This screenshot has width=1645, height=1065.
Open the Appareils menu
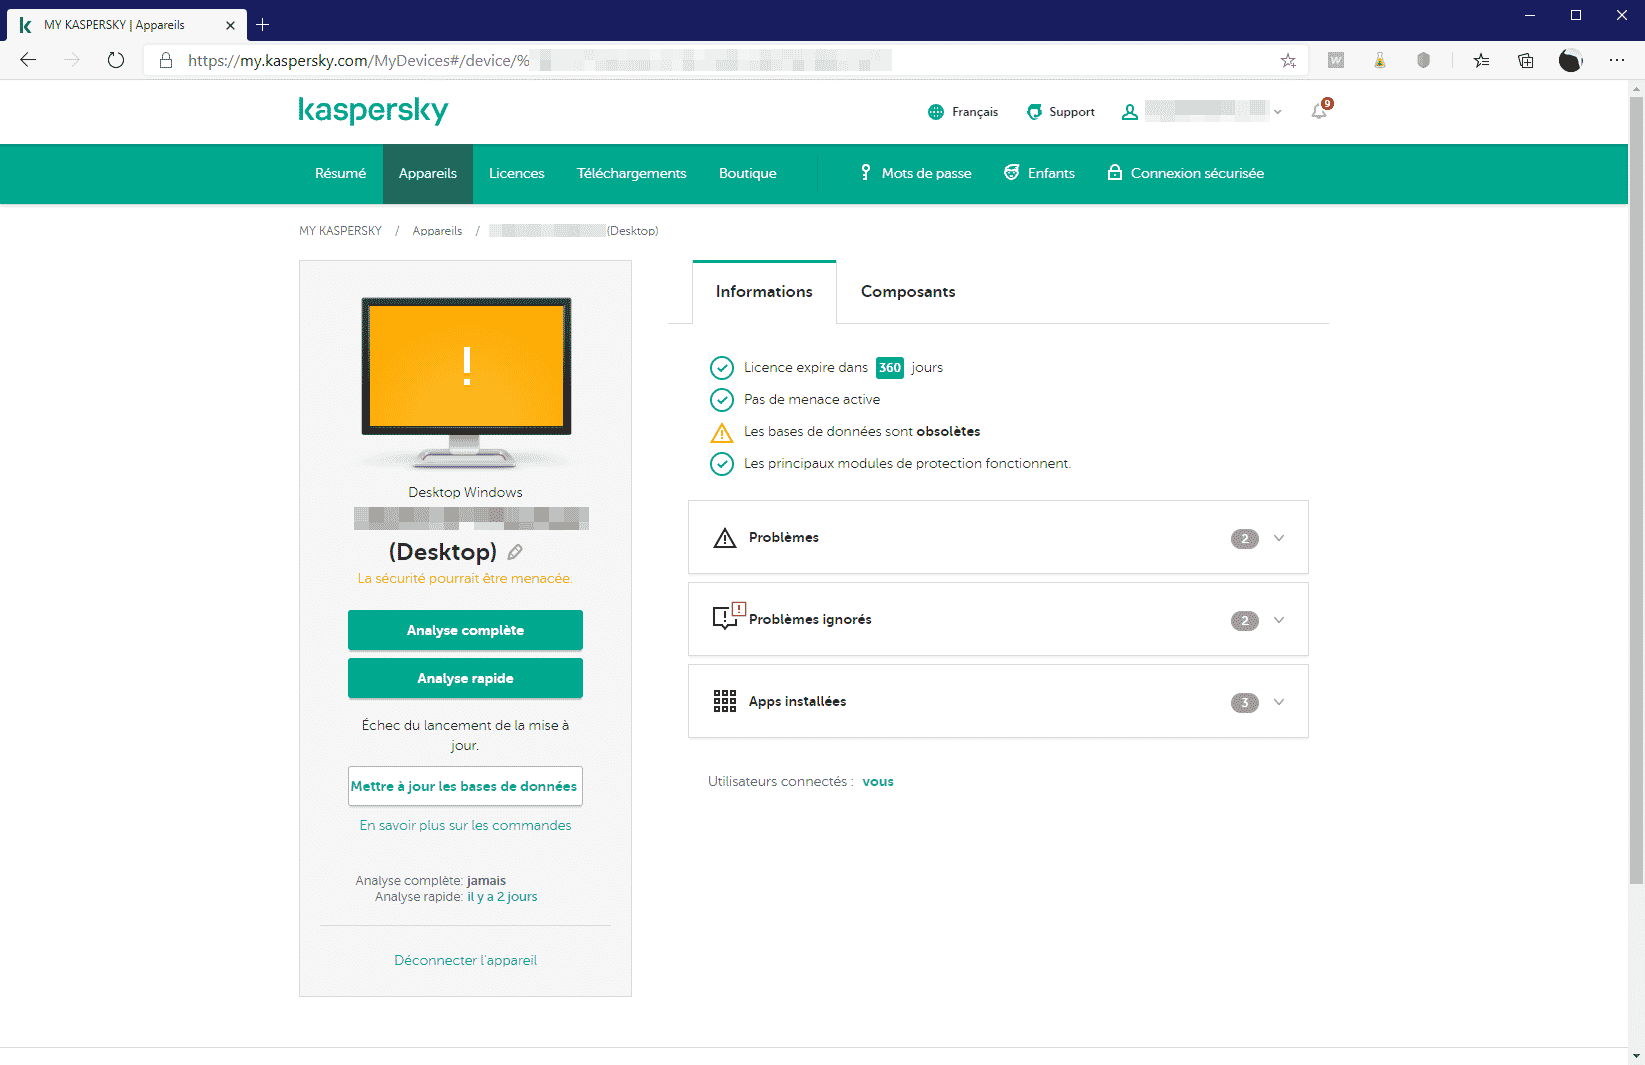point(428,173)
